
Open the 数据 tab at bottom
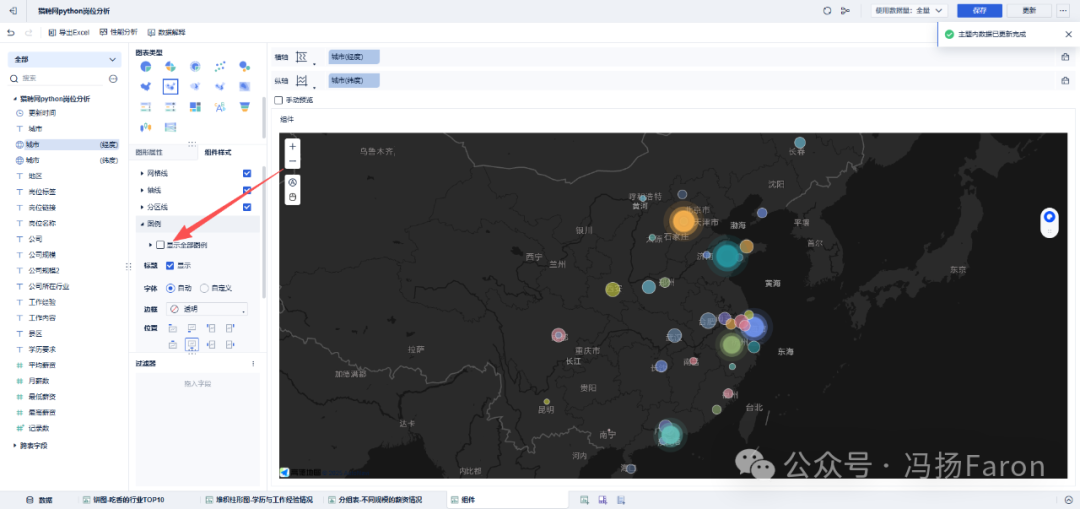point(39,499)
